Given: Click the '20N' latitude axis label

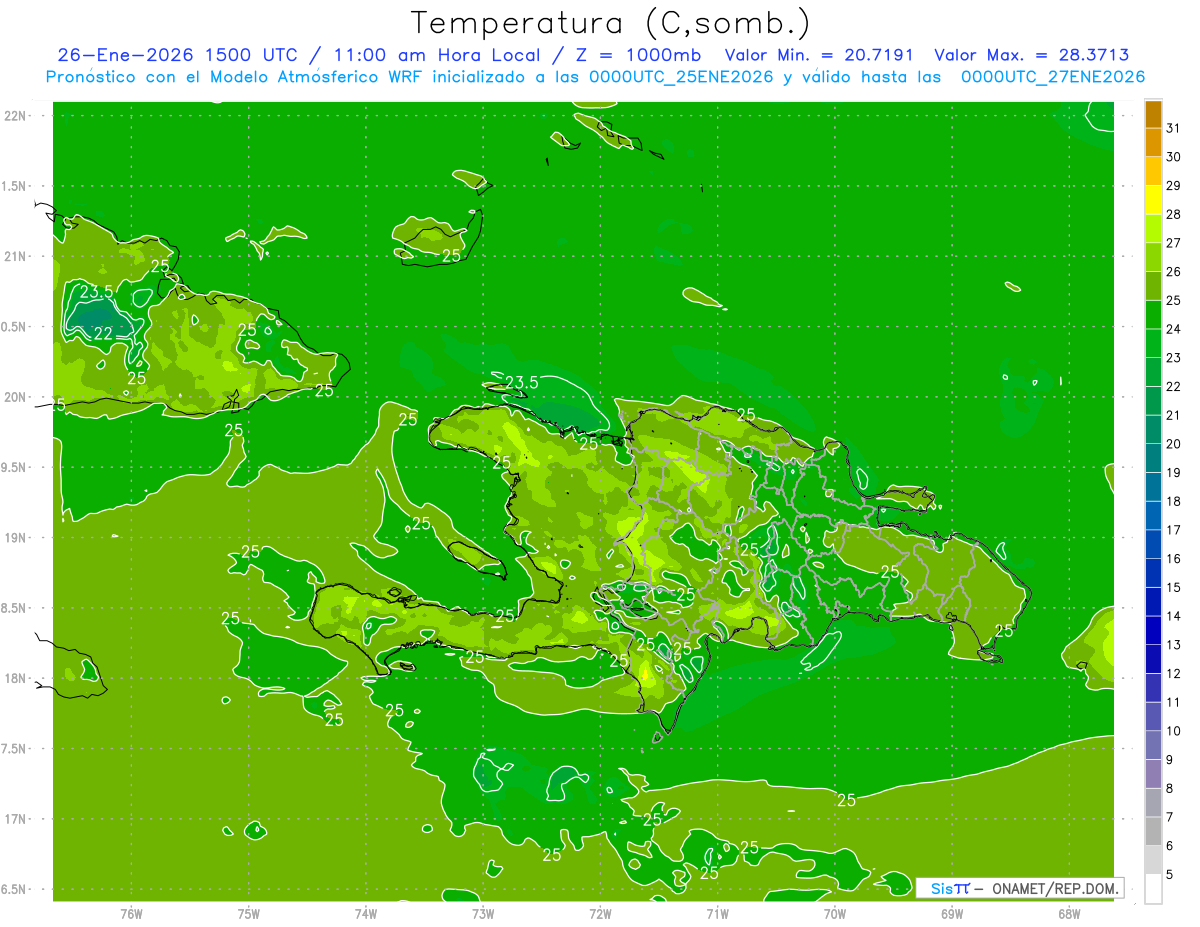Looking at the screenshot, I should 16,397.
